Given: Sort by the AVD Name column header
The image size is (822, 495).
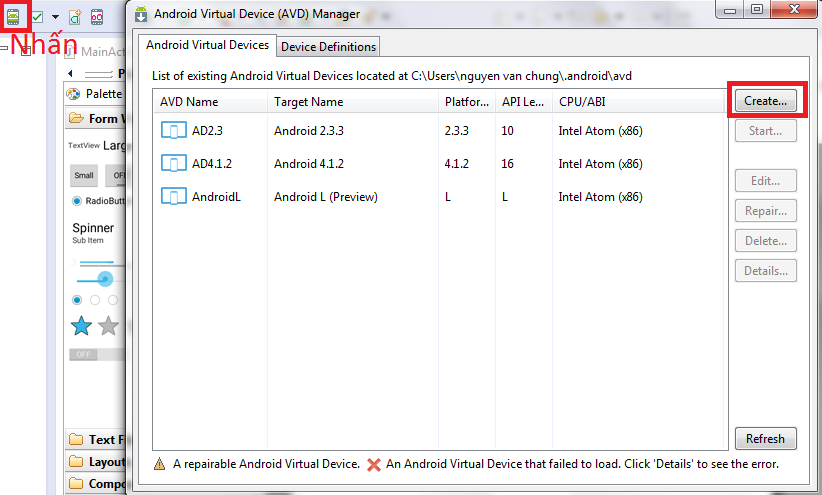Looking at the screenshot, I should pos(210,102).
